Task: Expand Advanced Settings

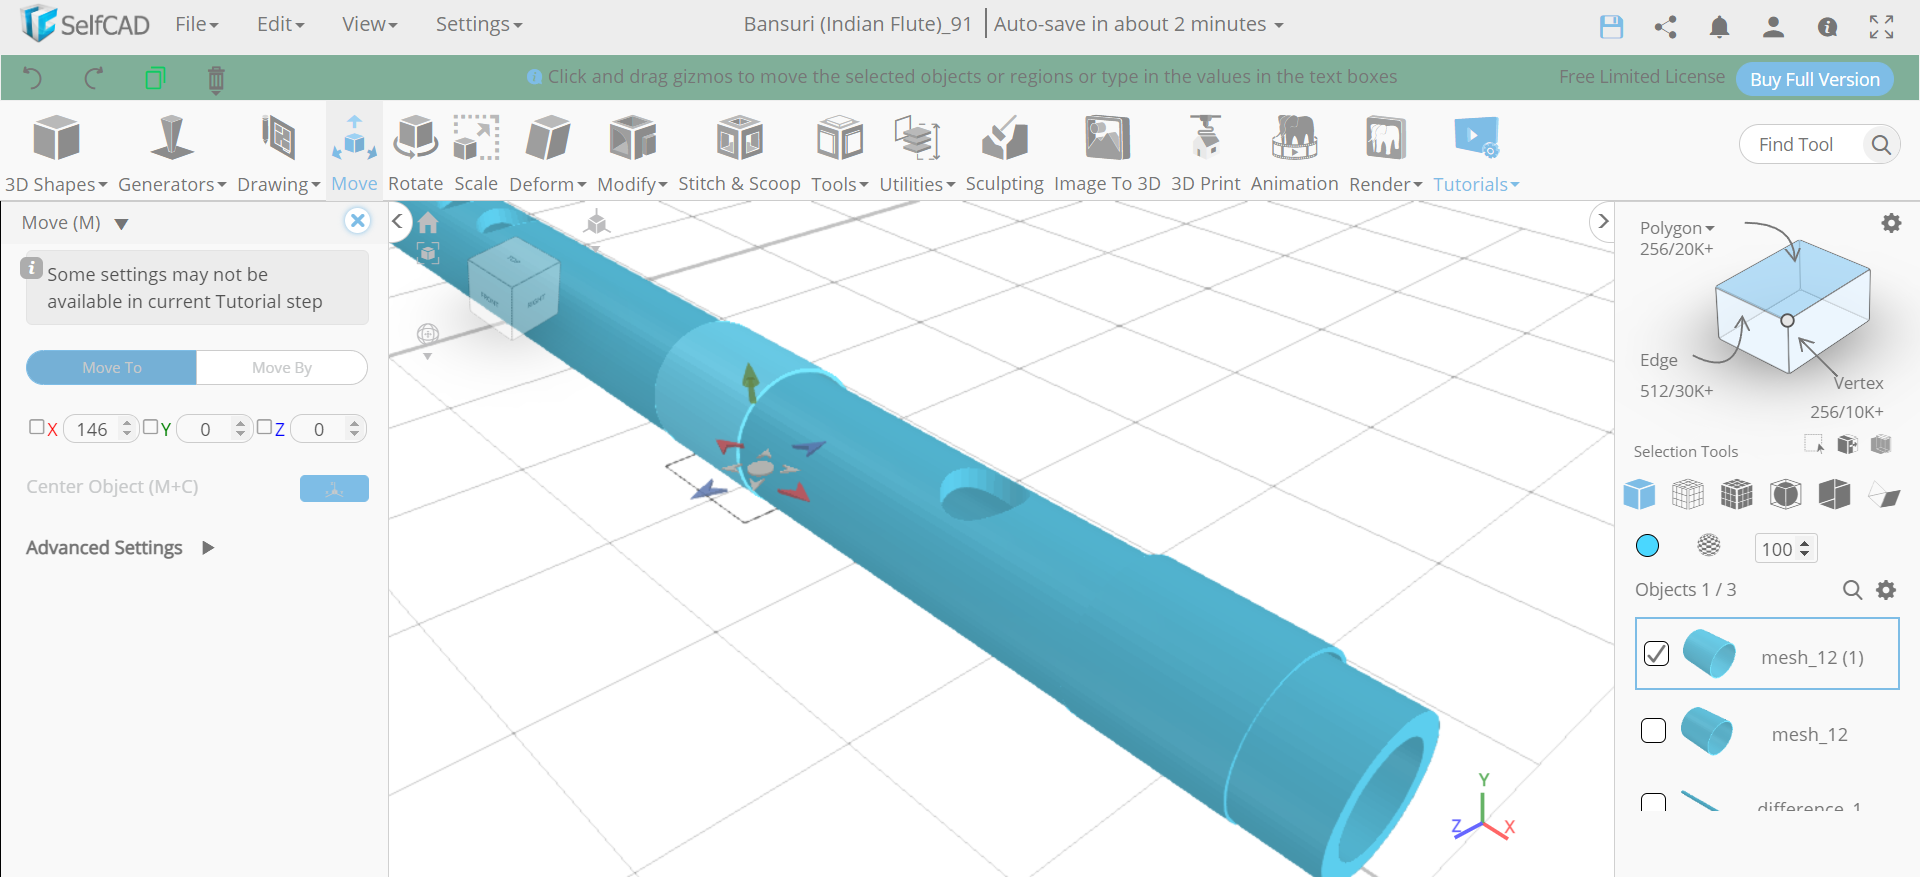Action: coord(120,548)
